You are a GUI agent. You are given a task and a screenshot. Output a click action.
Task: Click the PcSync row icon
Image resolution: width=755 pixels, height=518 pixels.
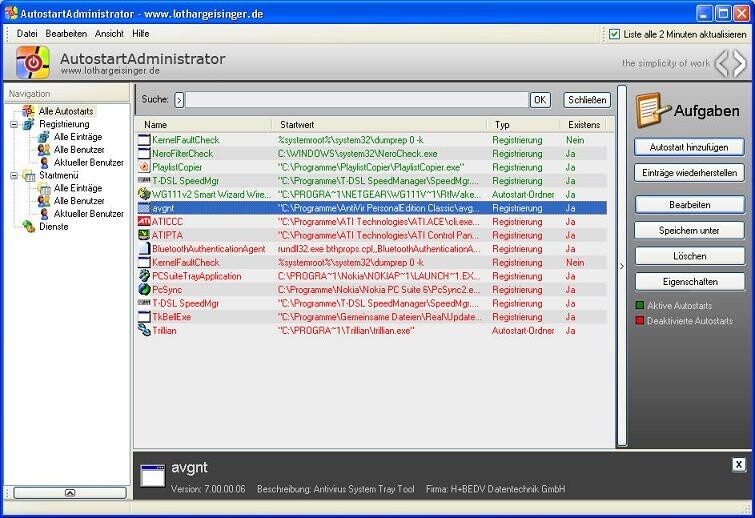tap(144, 289)
